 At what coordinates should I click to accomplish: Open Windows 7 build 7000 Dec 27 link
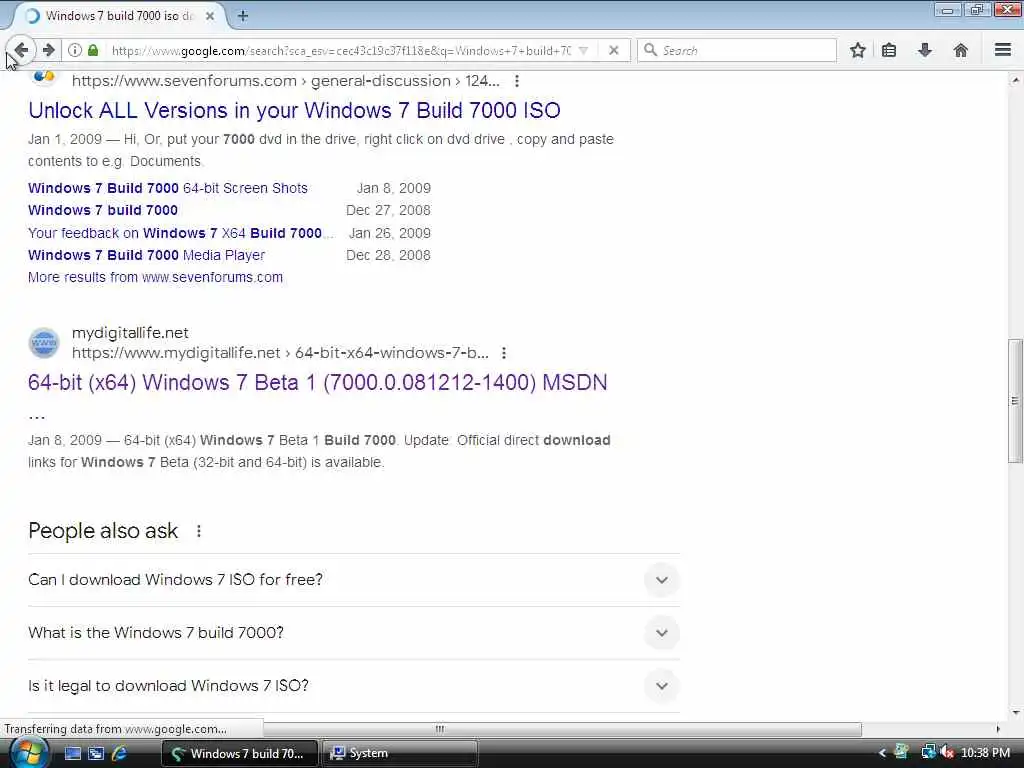click(103, 210)
